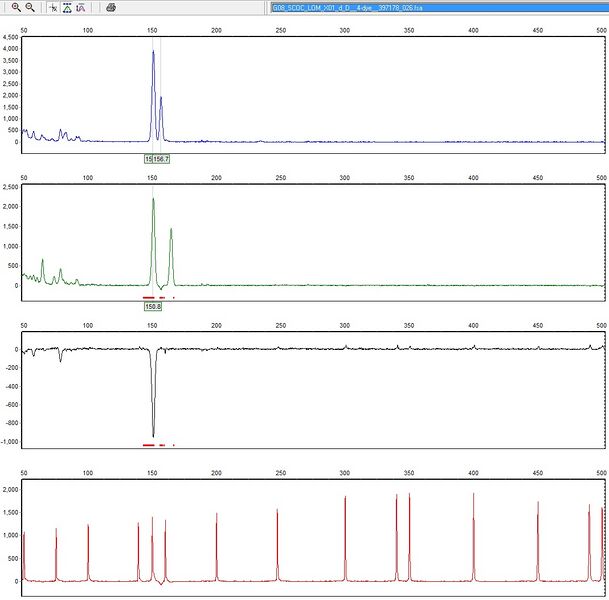Click the zoom out magnifier icon
This screenshot has height=600, width=609.
pos(30,7)
